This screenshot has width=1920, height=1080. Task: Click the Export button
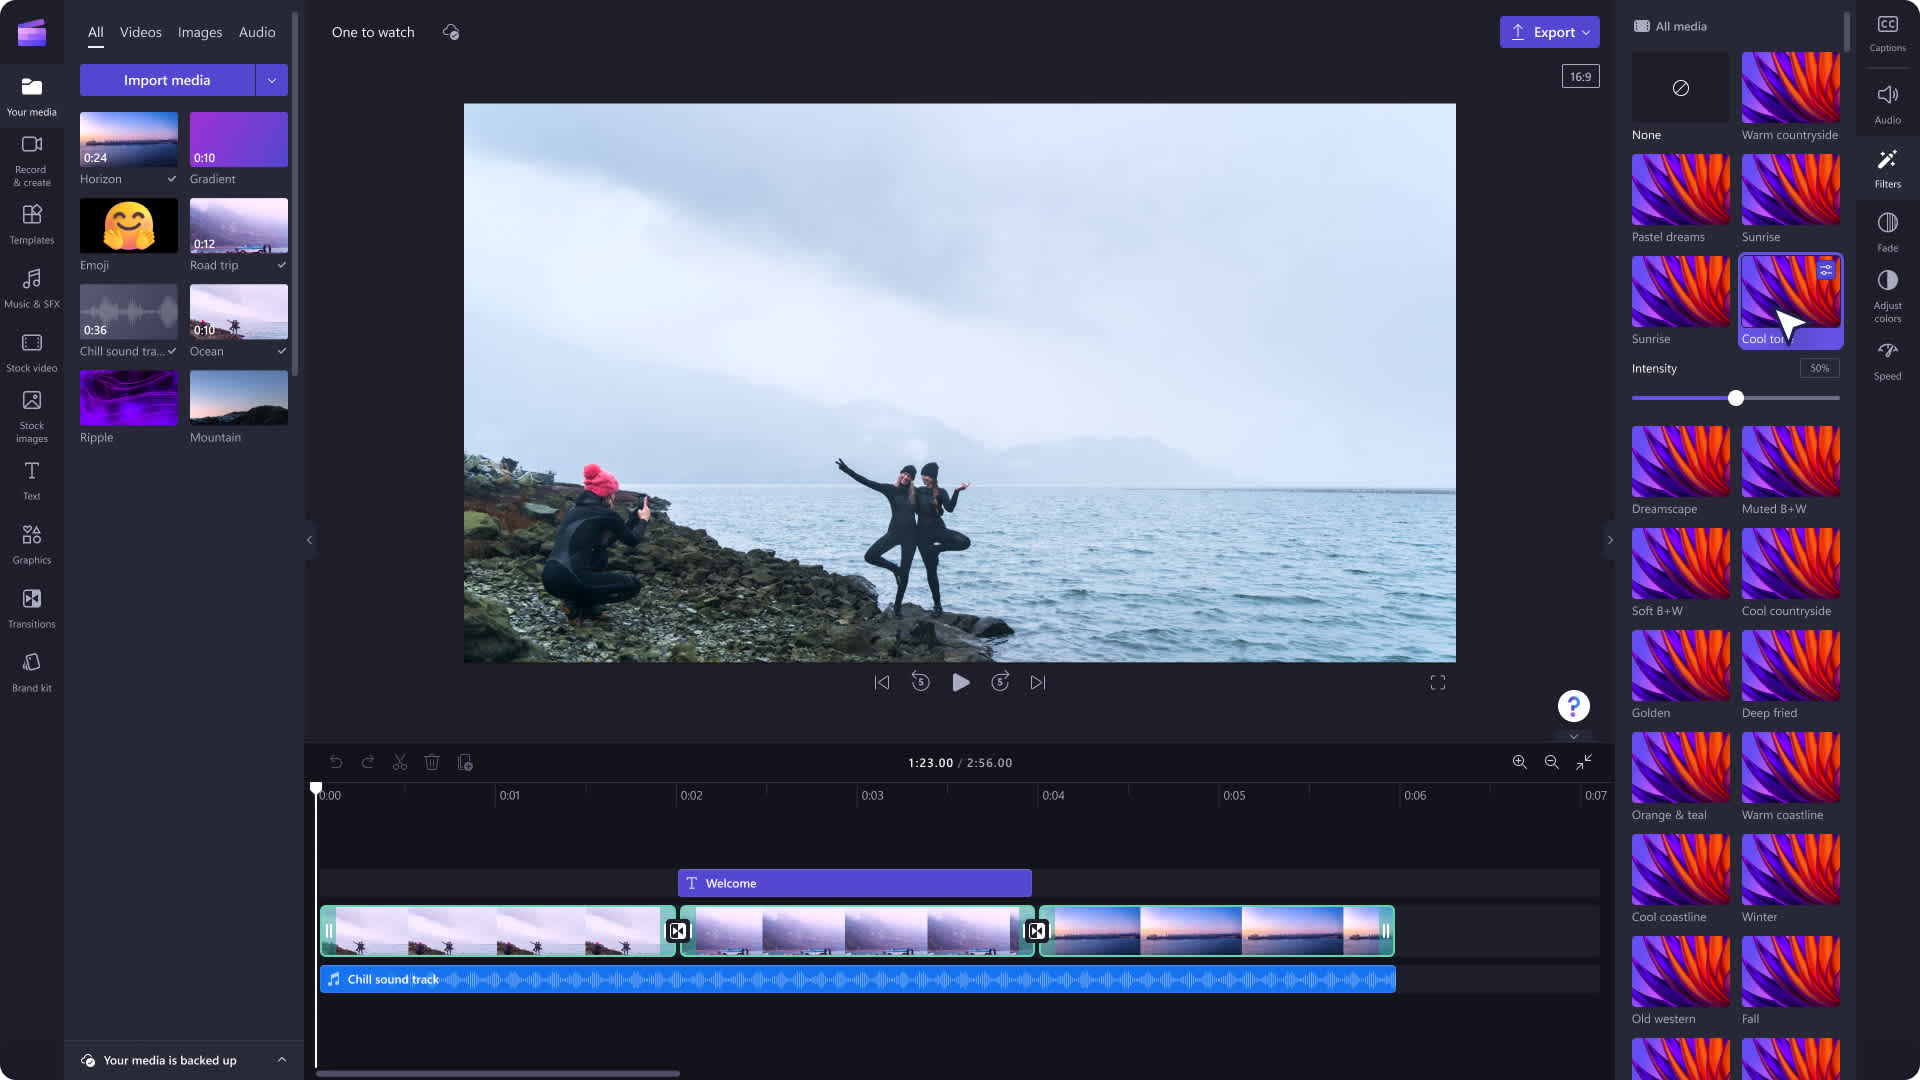pyautogui.click(x=1549, y=32)
